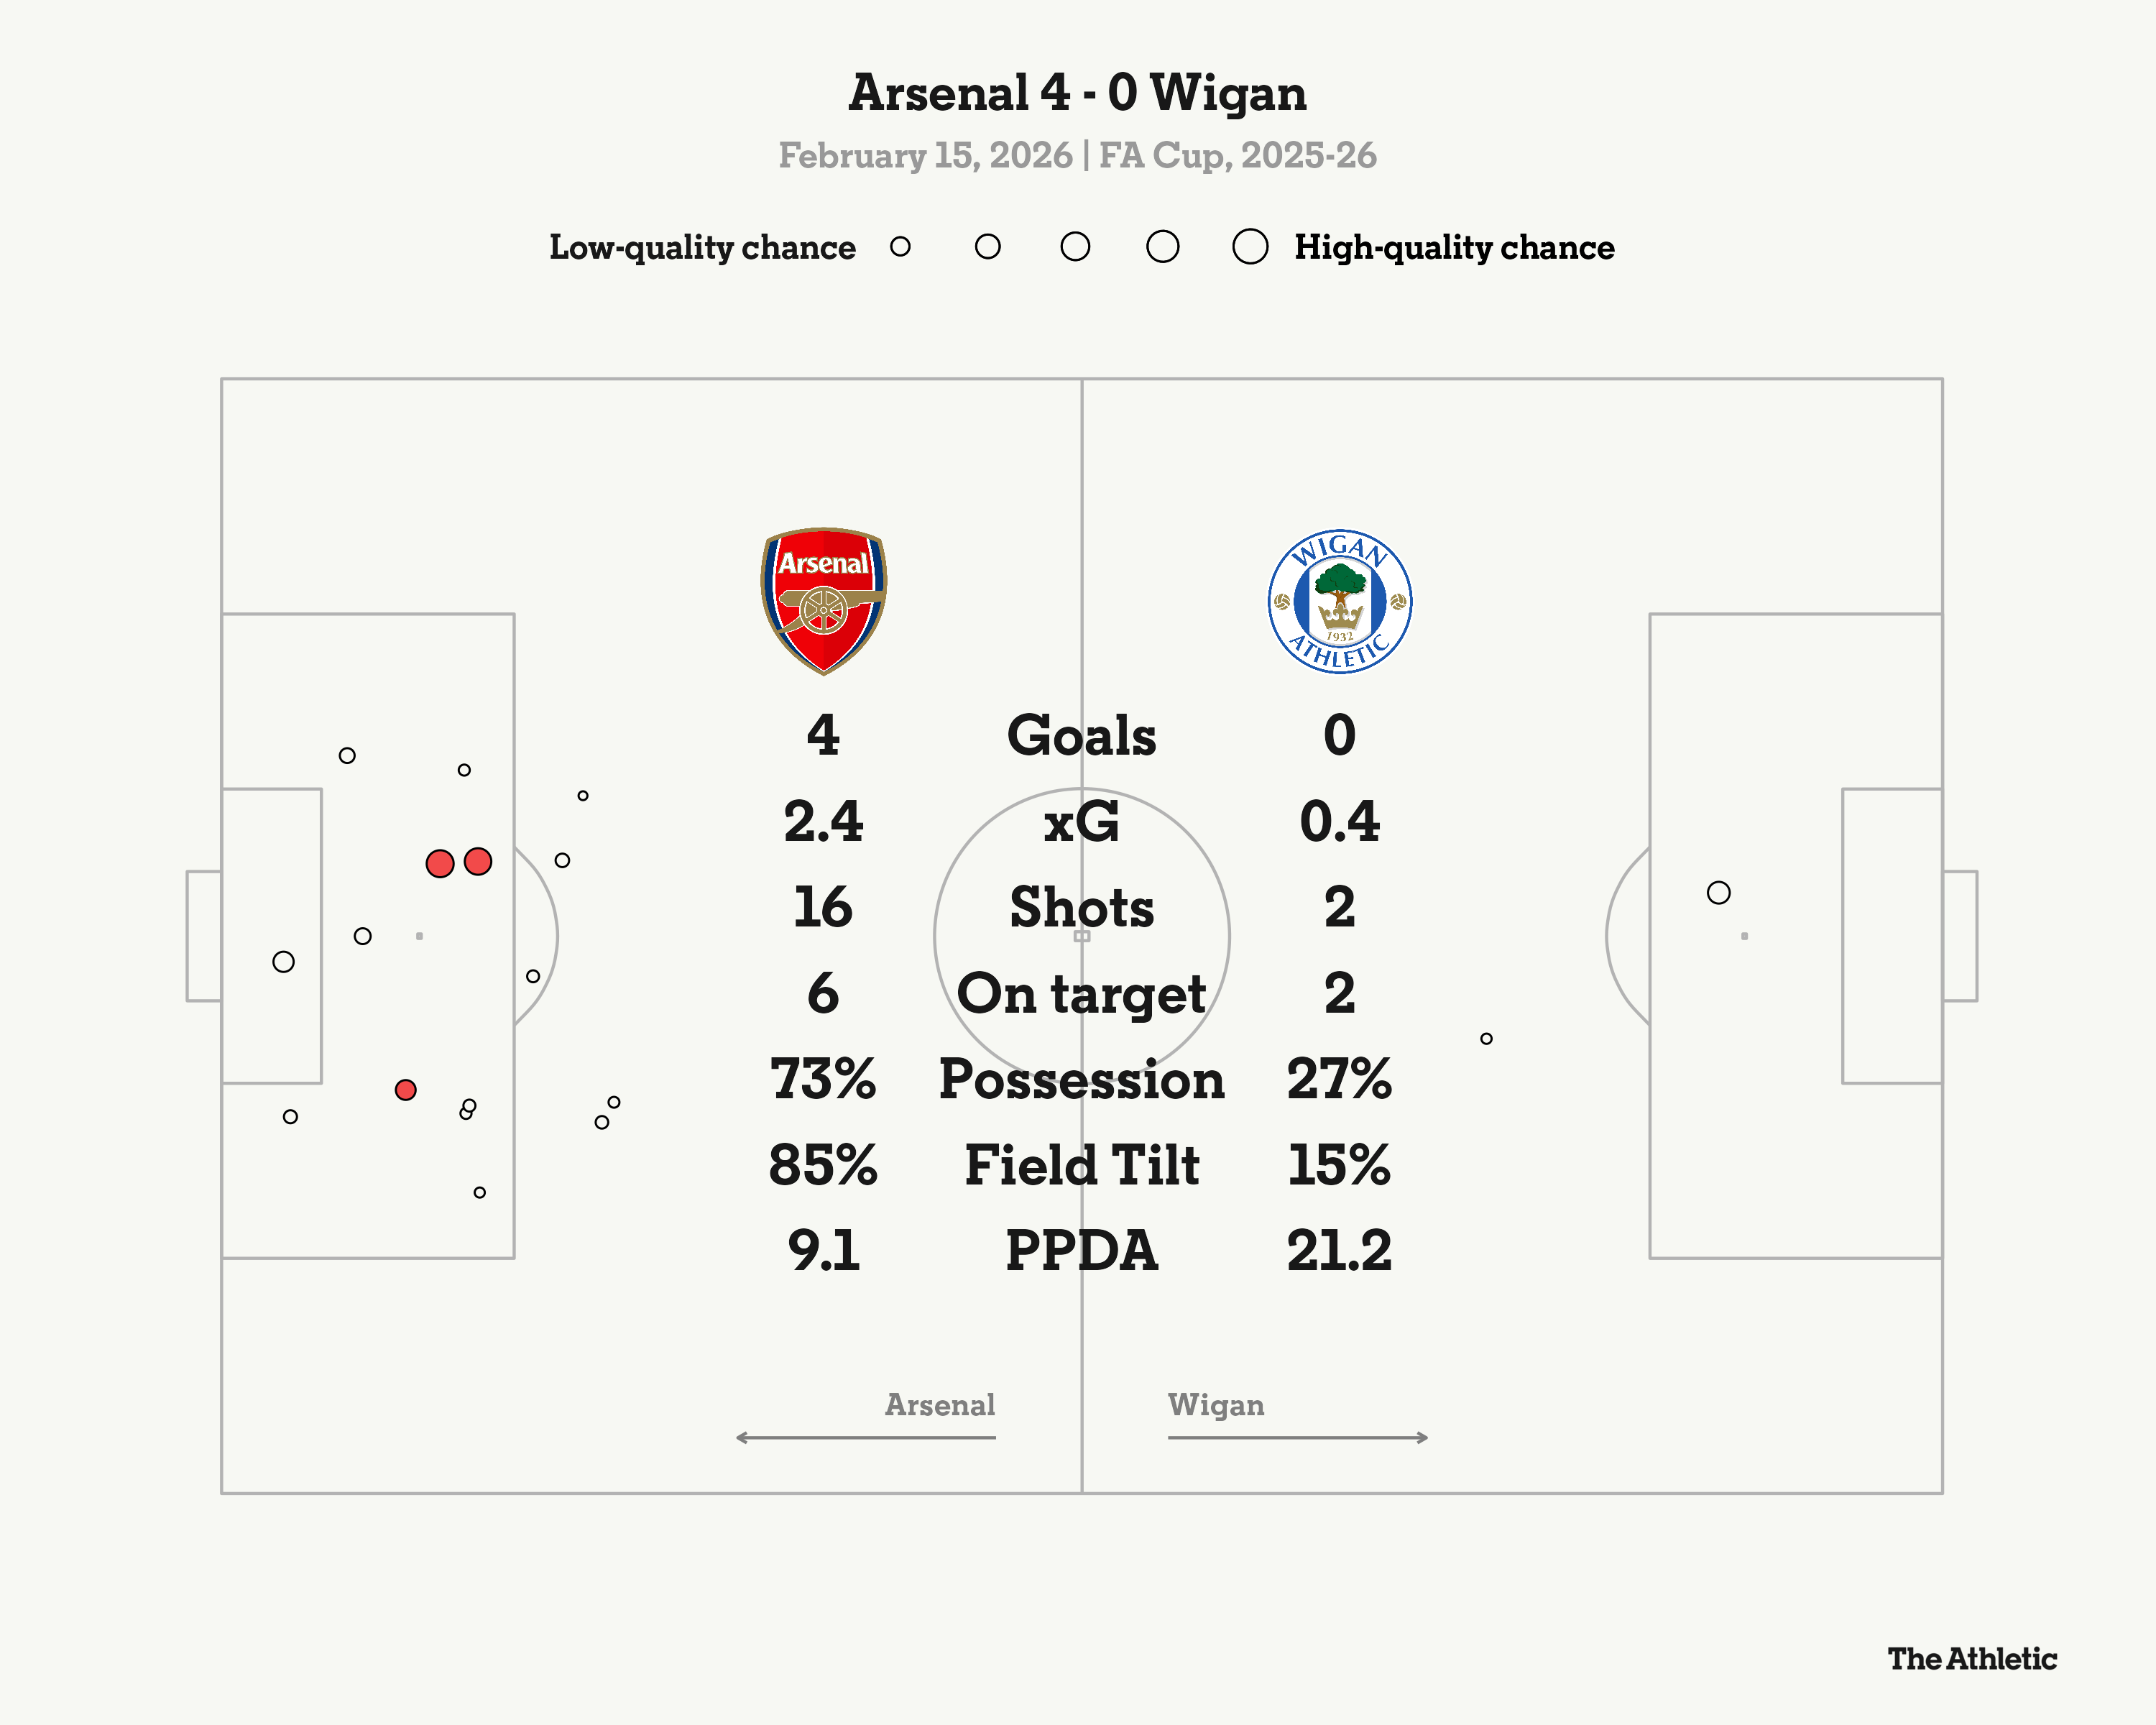Select Wigan's shot marker outside the penalty area

coord(1486,1039)
